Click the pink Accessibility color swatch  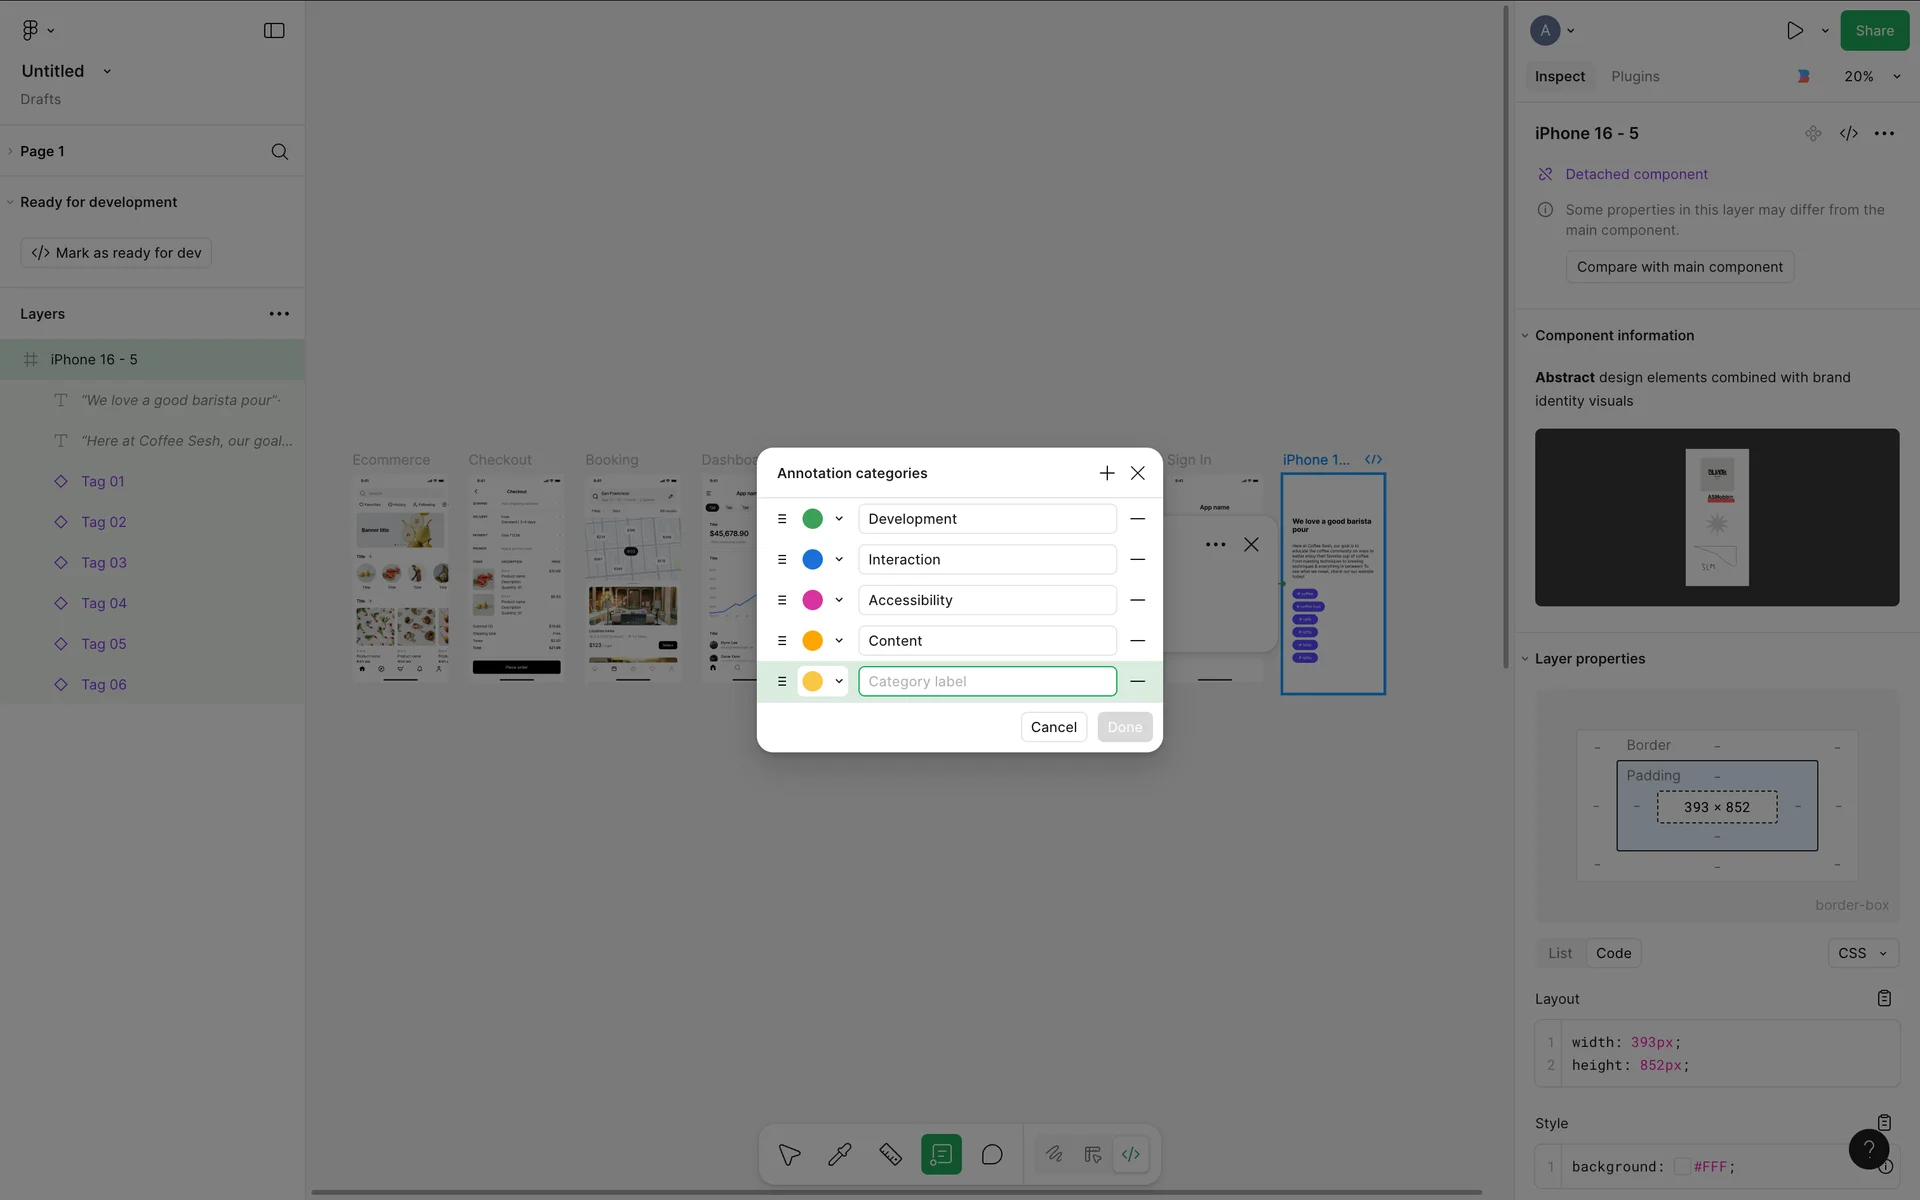(812, 600)
